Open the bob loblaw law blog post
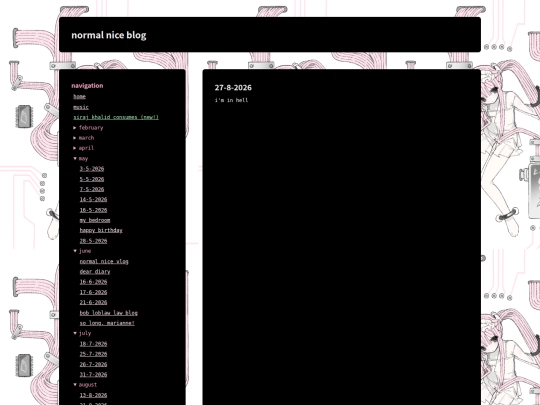This screenshot has height=405, width=540. tap(109, 313)
